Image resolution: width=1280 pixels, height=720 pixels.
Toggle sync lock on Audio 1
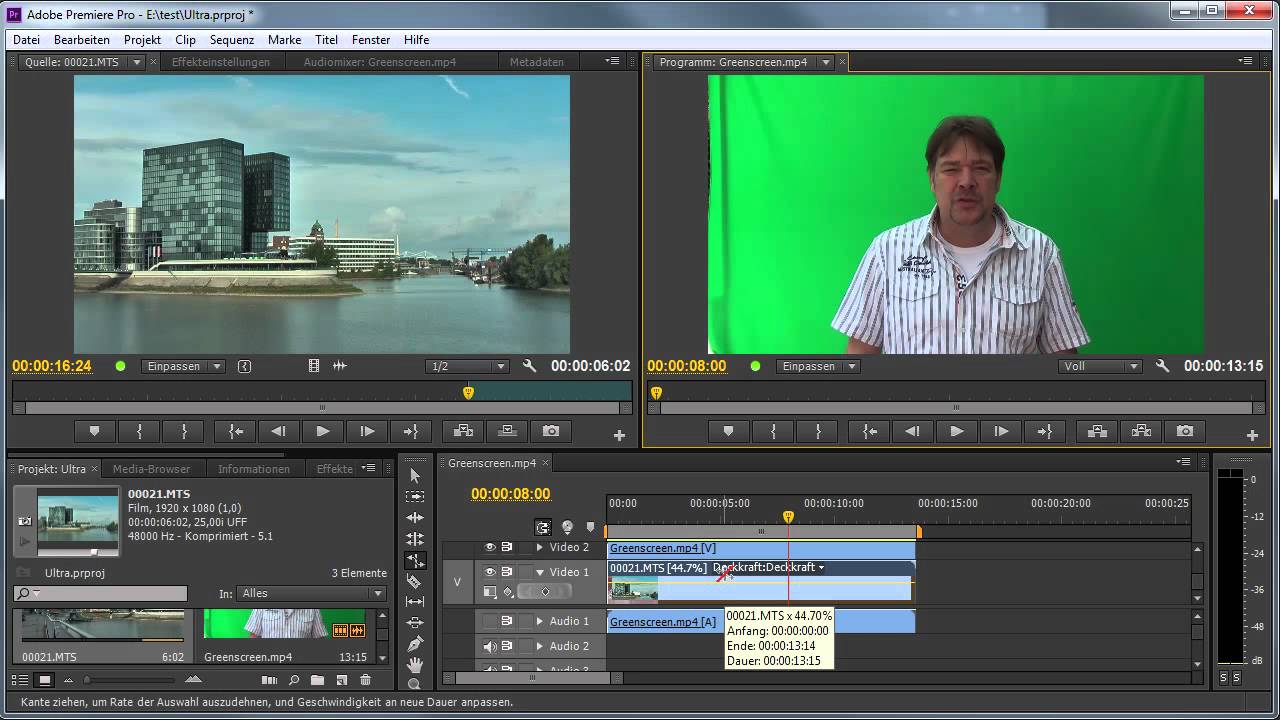coord(507,621)
